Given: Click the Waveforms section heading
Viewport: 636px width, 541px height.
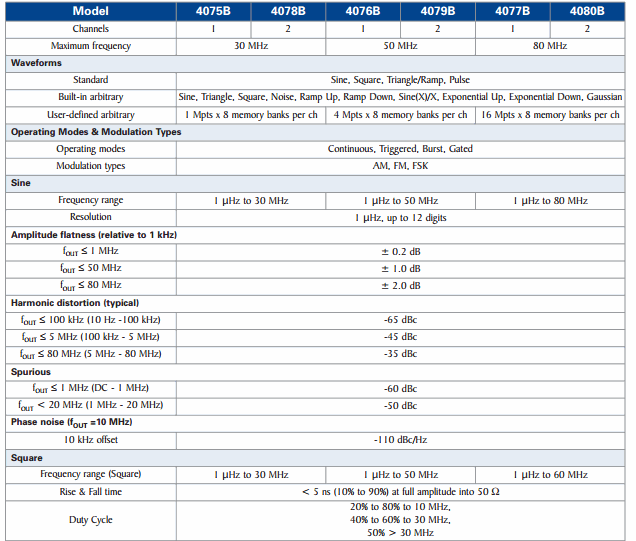Looking at the screenshot, I should coord(37,63).
